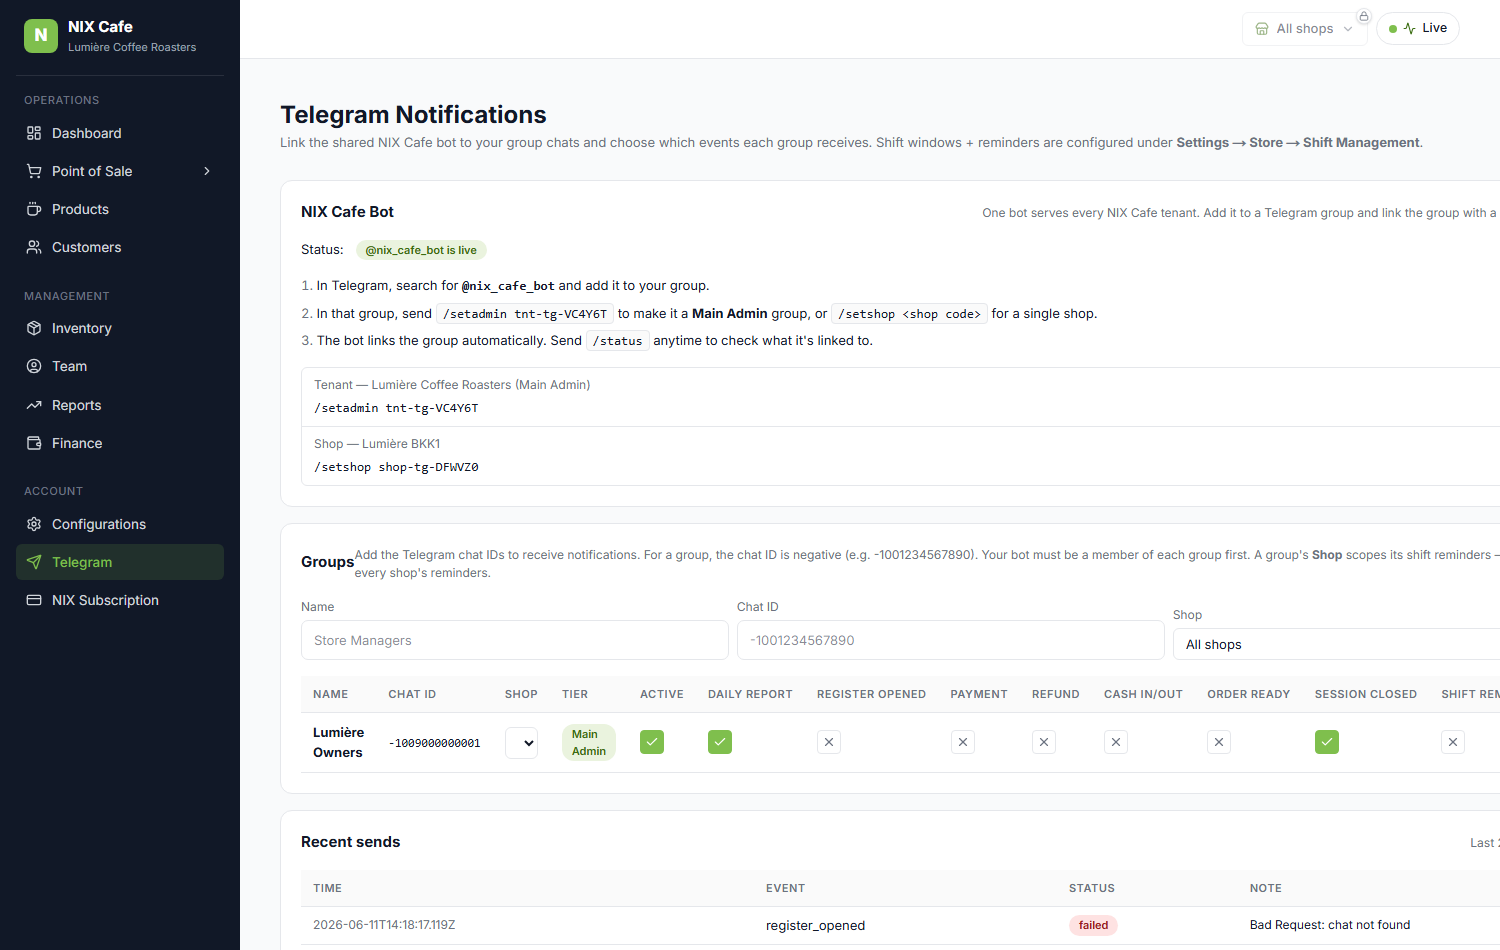Click the Telegram Notifications page title

tap(413, 115)
